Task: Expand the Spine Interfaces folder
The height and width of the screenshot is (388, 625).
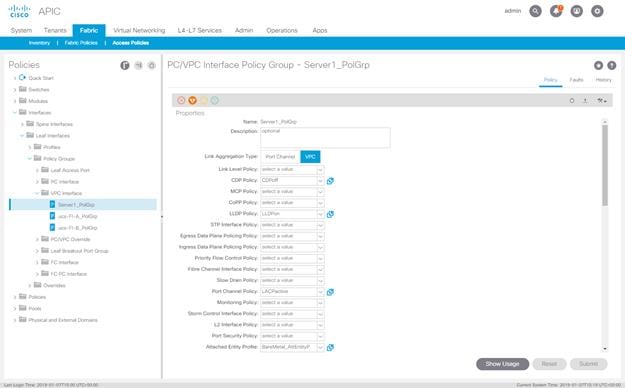Action: [x=22, y=124]
